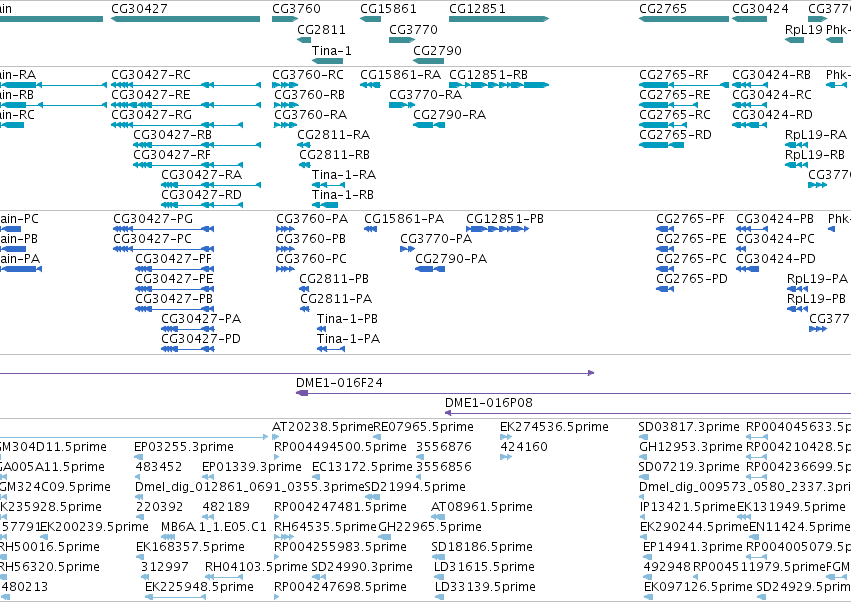Open the Tina-1-RA transcript label
The image size is (851, 602).
[344, 175]
